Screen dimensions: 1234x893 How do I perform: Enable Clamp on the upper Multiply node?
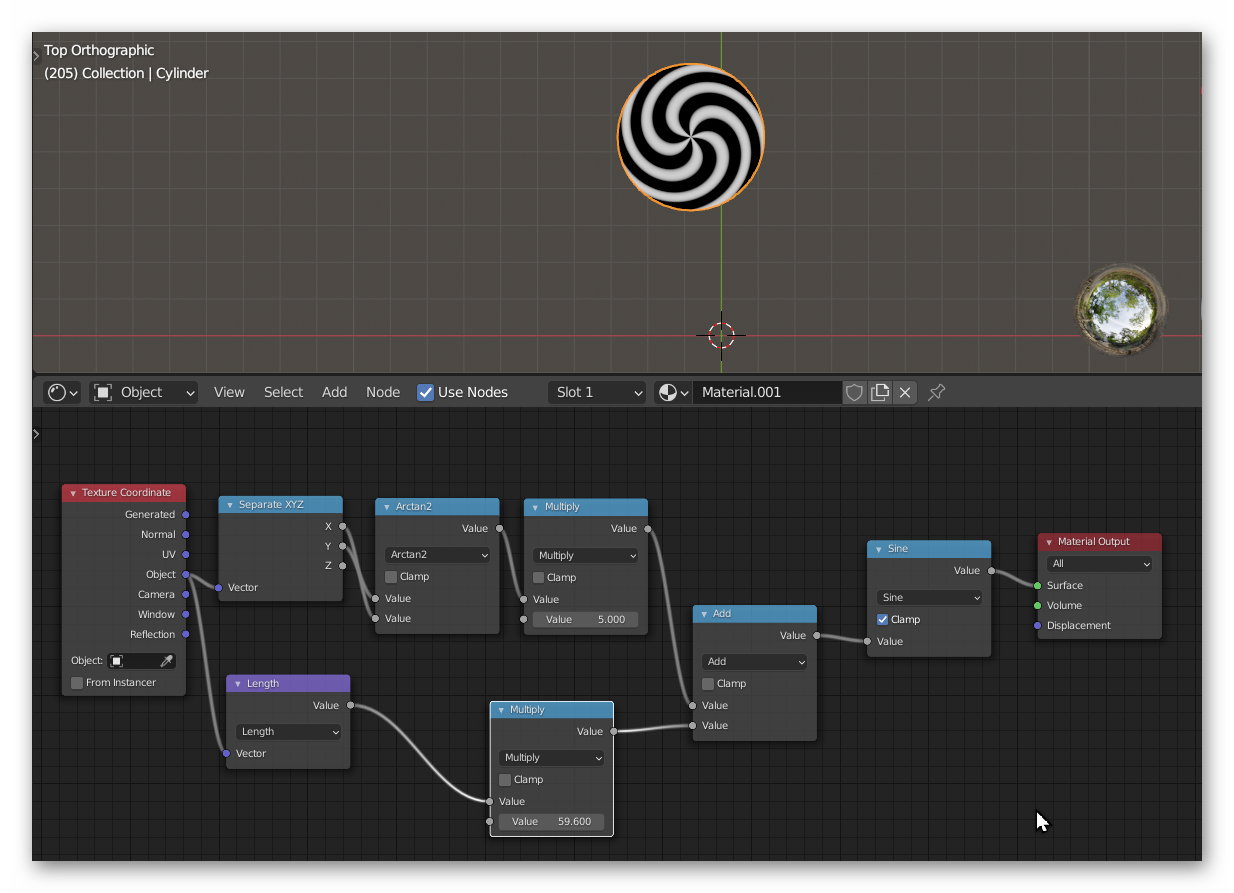pos(539,577)
